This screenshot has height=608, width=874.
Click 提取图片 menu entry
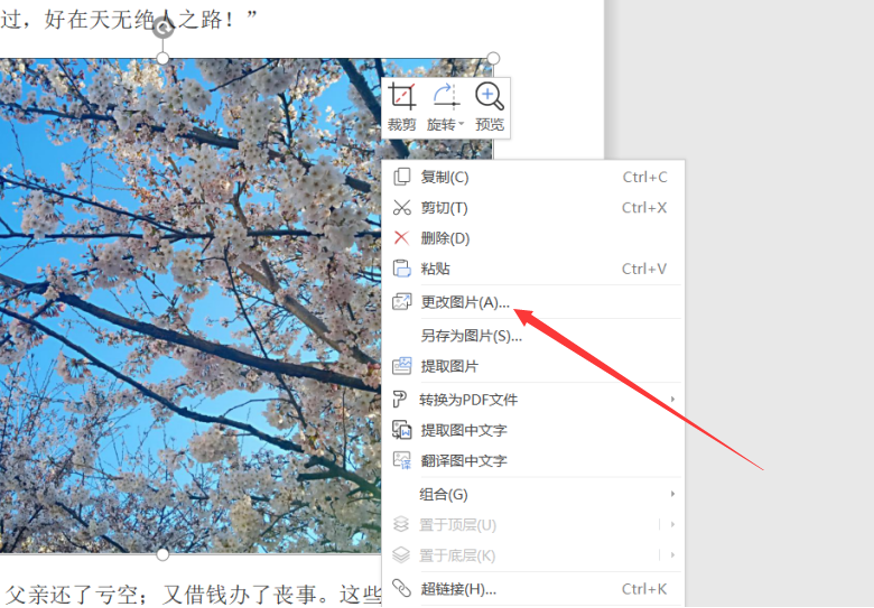pyautogui.click(x=533, y=366)
